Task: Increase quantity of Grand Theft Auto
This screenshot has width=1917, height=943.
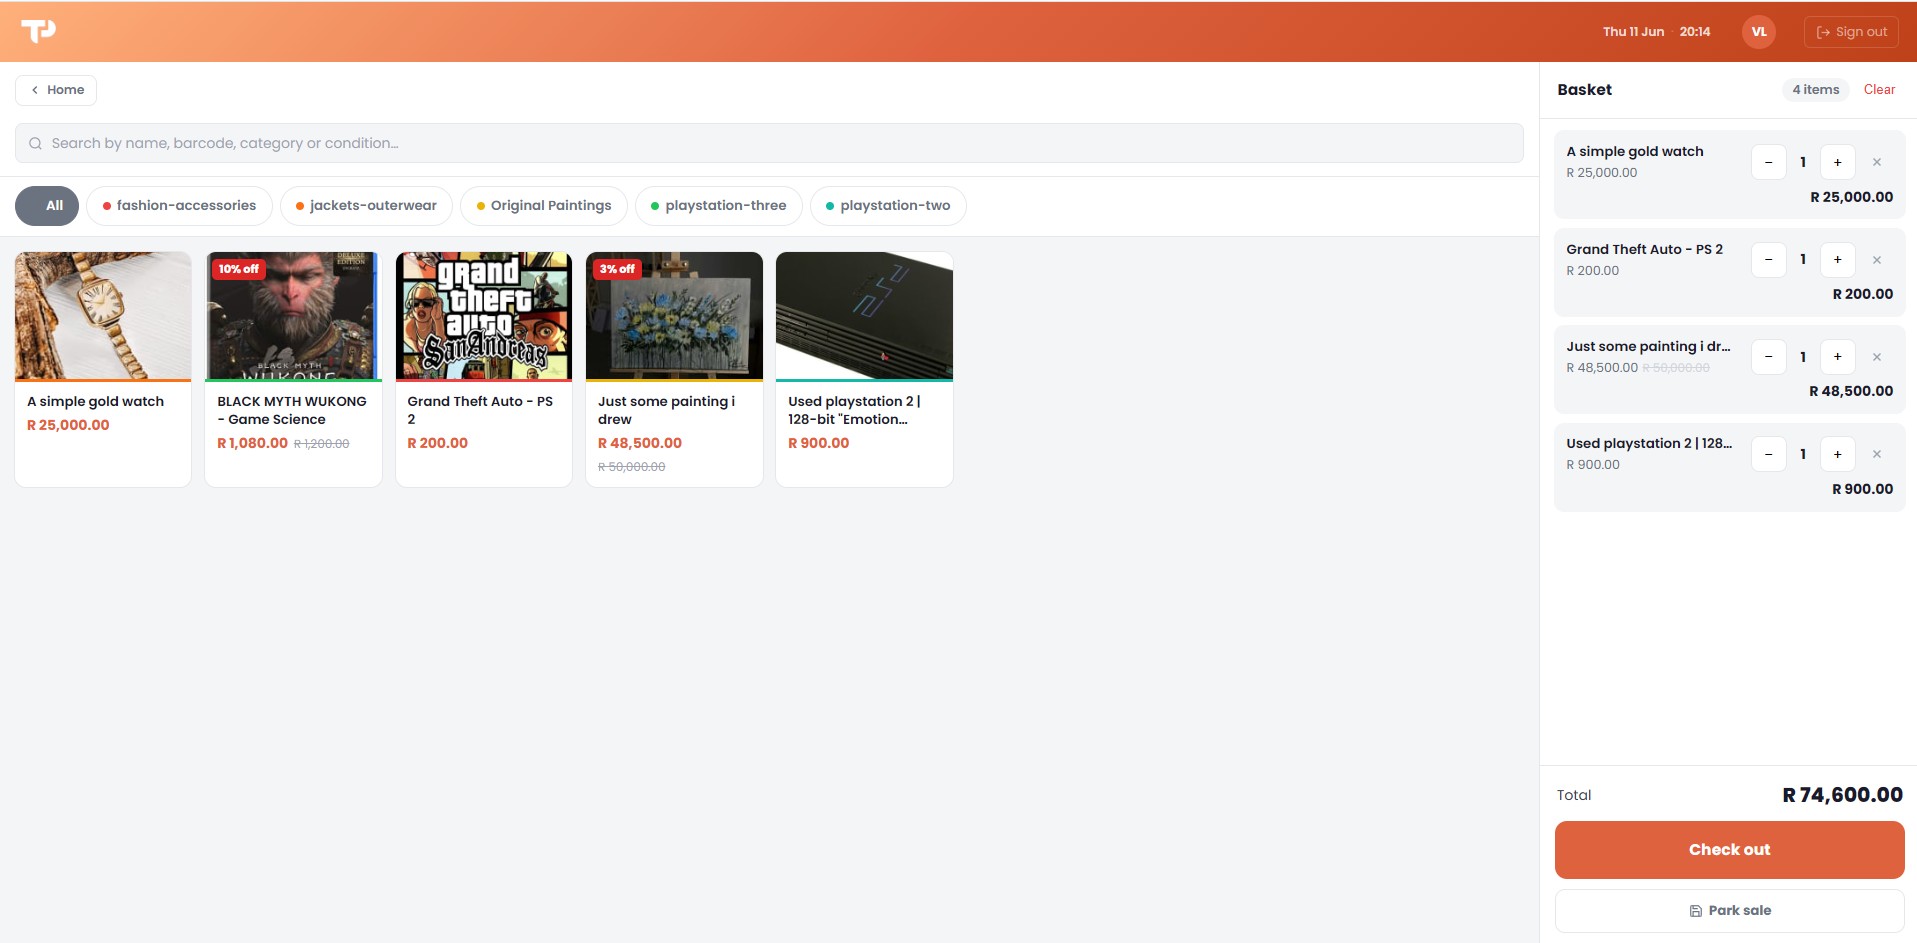Action: (1837, 260)
